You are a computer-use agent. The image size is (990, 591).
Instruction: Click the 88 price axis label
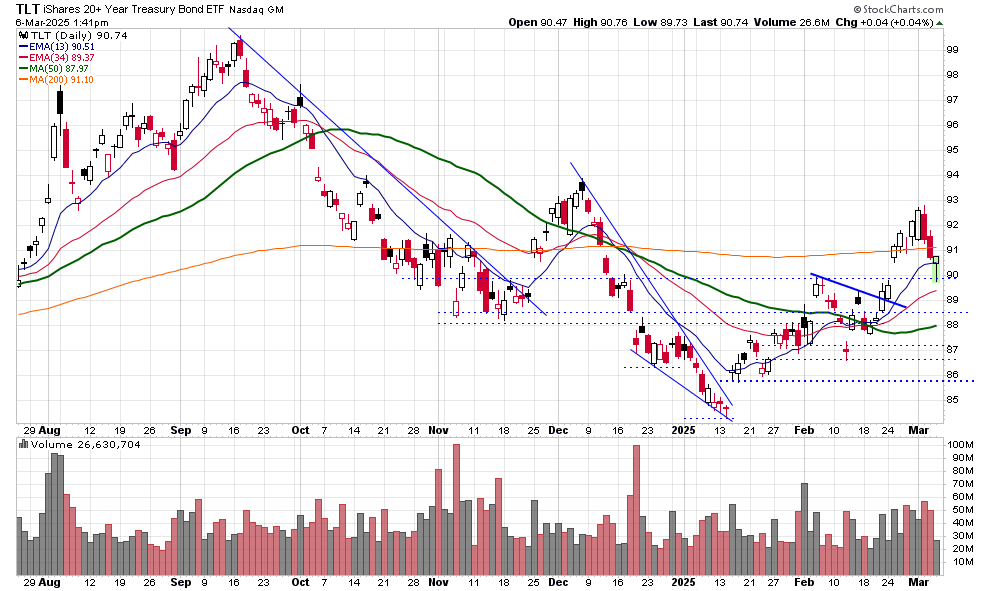(952, 325)
